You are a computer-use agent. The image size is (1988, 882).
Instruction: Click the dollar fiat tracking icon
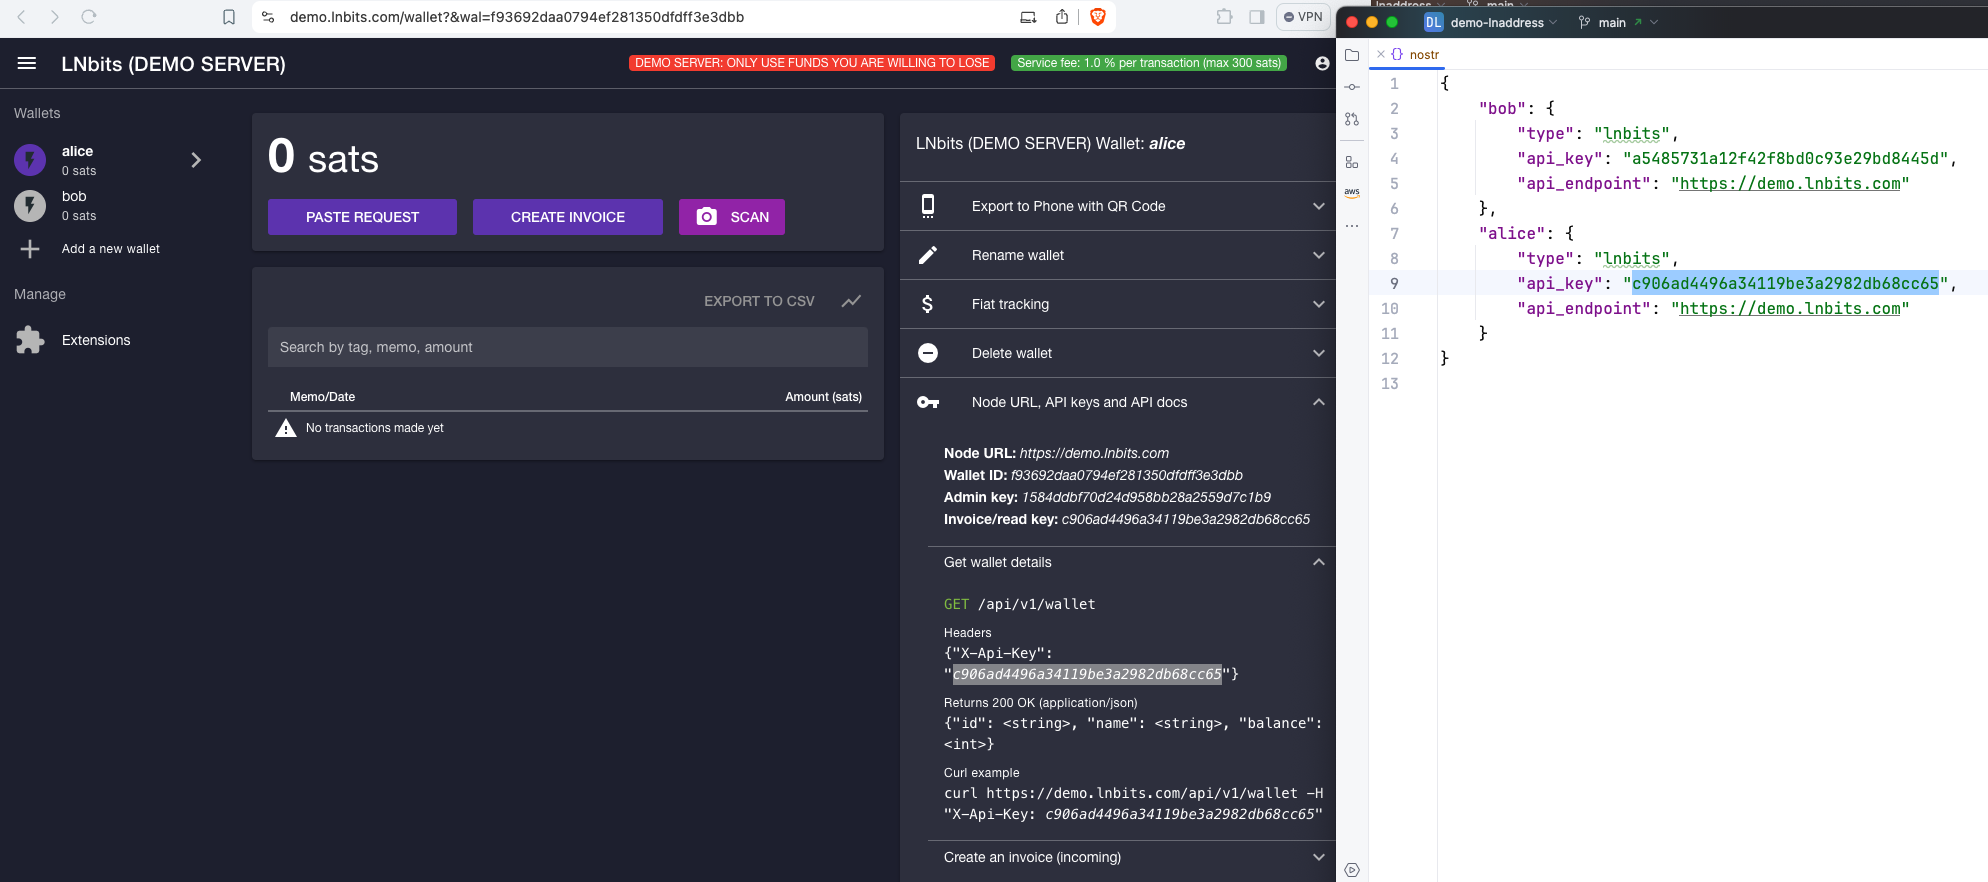928,304
